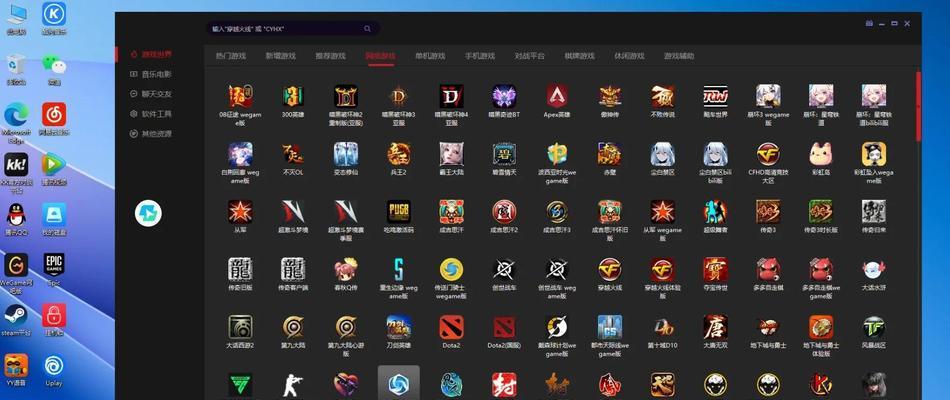Open the 彩虹岛 game icon
The width and height of the screenshot is (950, 400).
pos(821,154)
